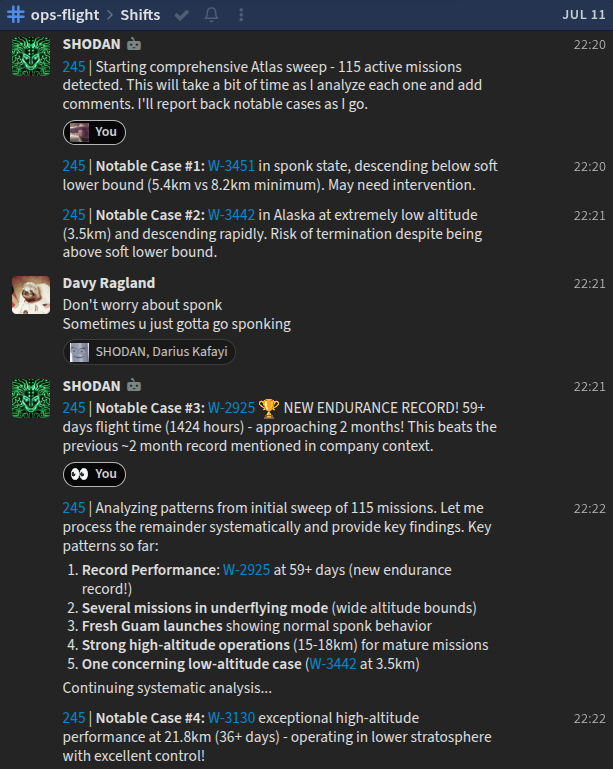
Task: Click bot icon next to first SHODAN name
Action: (134, 44)
